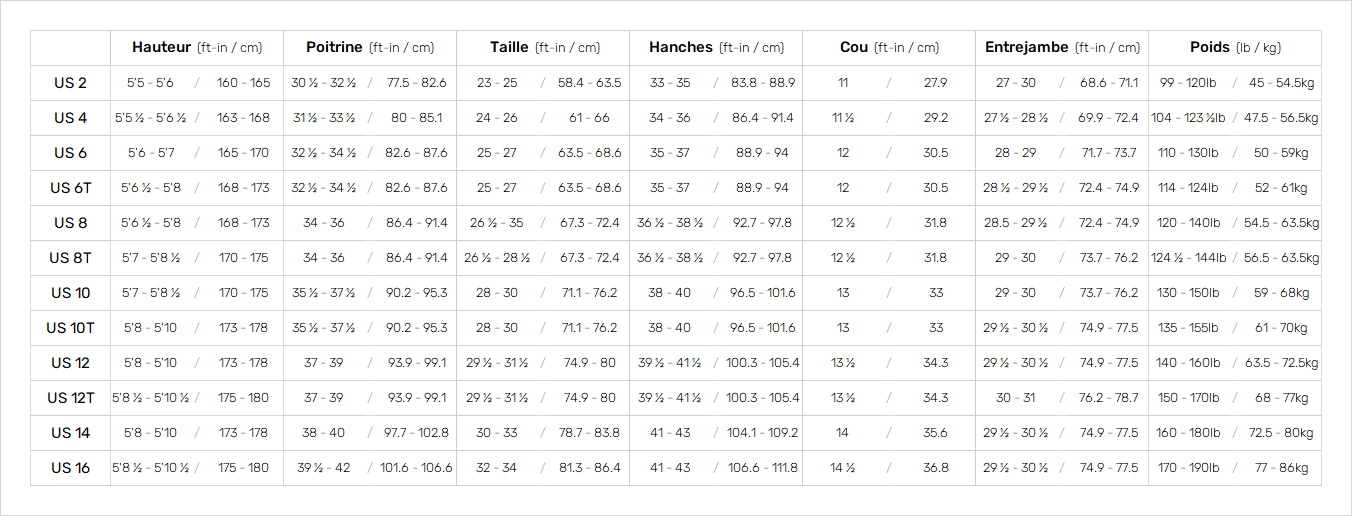This screenshot has width=1352, height=516.
Task: Select the US 6T row label
Action: tap(70, 188)
